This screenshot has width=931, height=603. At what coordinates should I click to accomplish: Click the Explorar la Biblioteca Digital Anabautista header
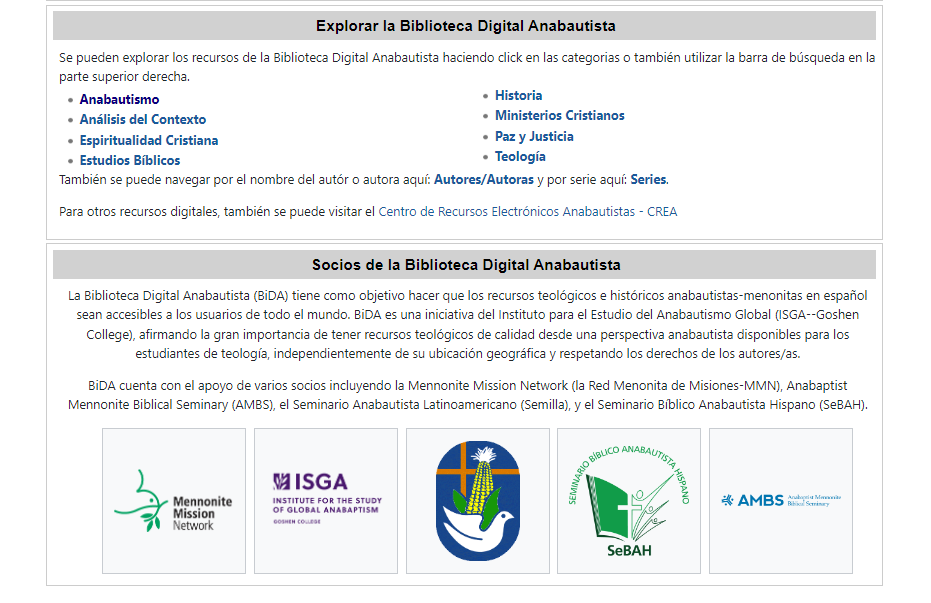(x=465, y=26)
